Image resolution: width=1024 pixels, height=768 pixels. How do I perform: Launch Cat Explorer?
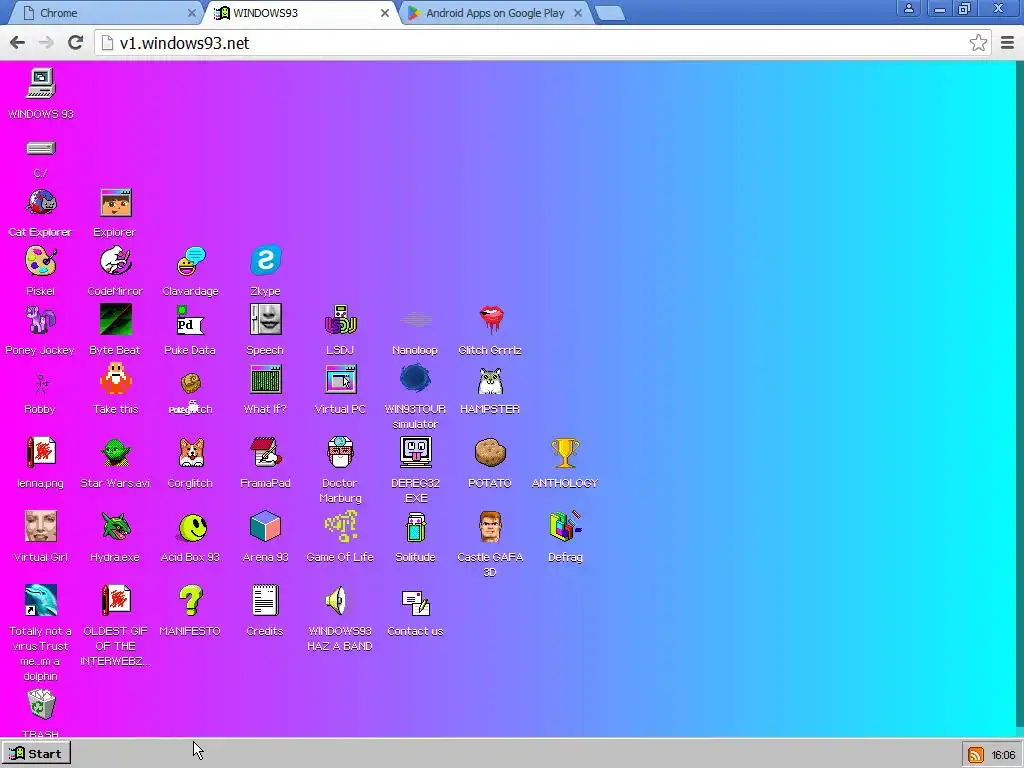[x=40, y=203]
